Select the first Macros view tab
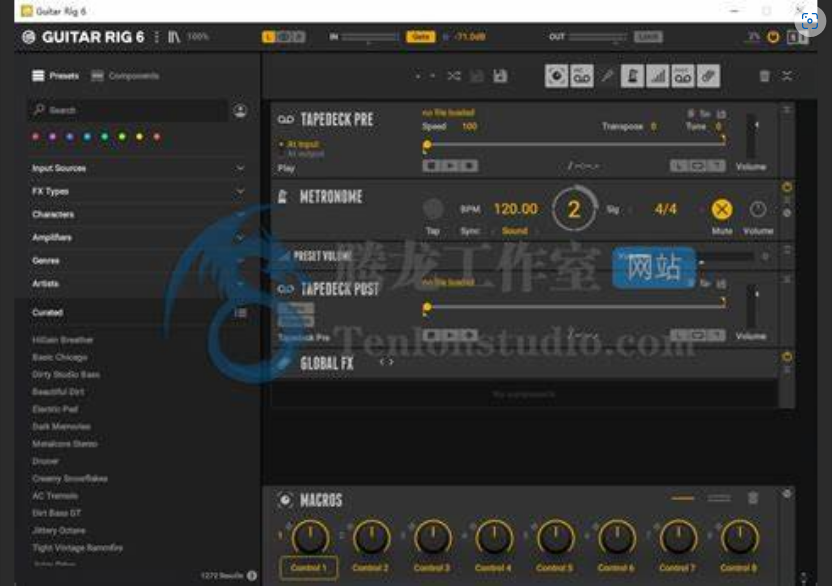 click(682, 498)
